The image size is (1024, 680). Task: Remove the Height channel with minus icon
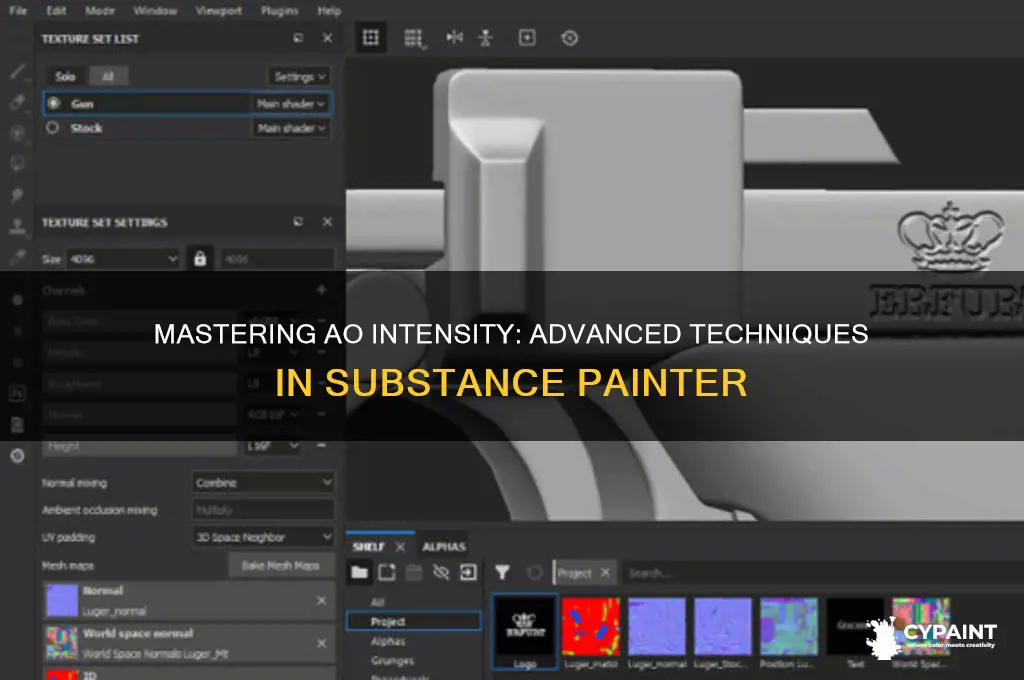(321, 445)
